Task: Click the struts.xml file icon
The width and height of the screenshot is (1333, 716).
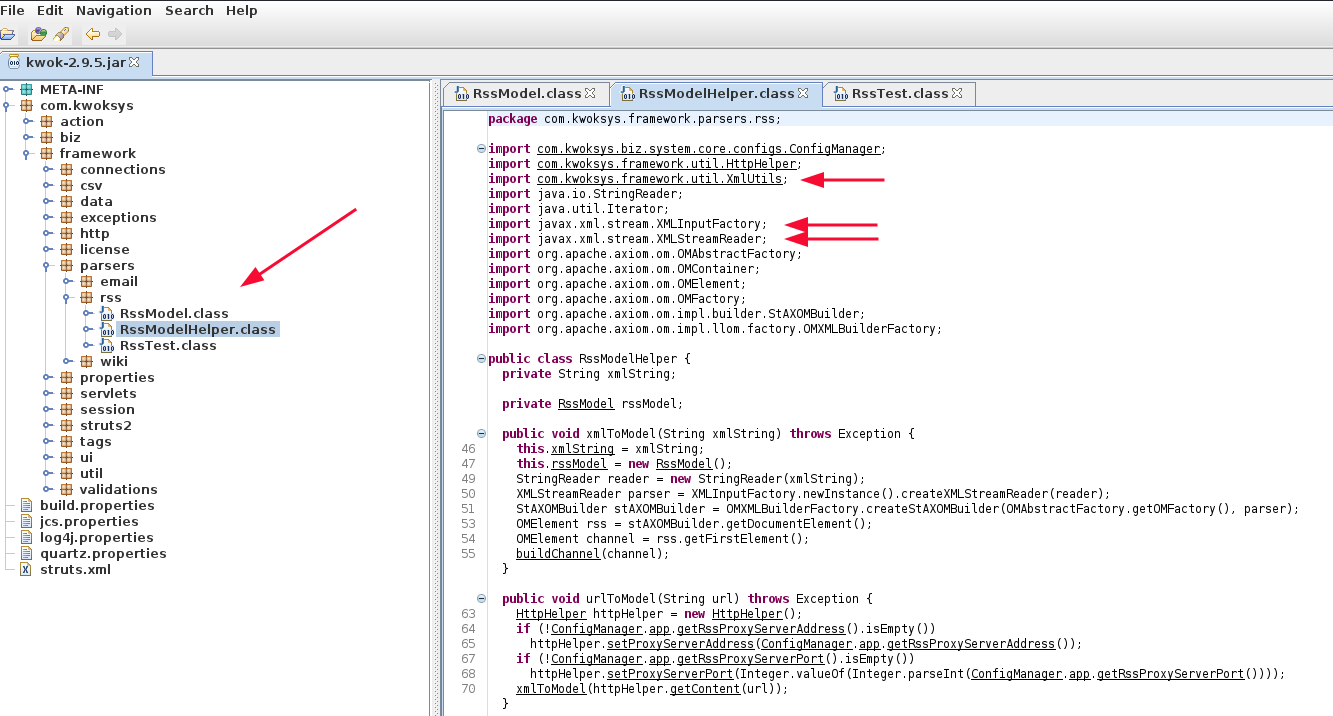Action: click(26, 570)
